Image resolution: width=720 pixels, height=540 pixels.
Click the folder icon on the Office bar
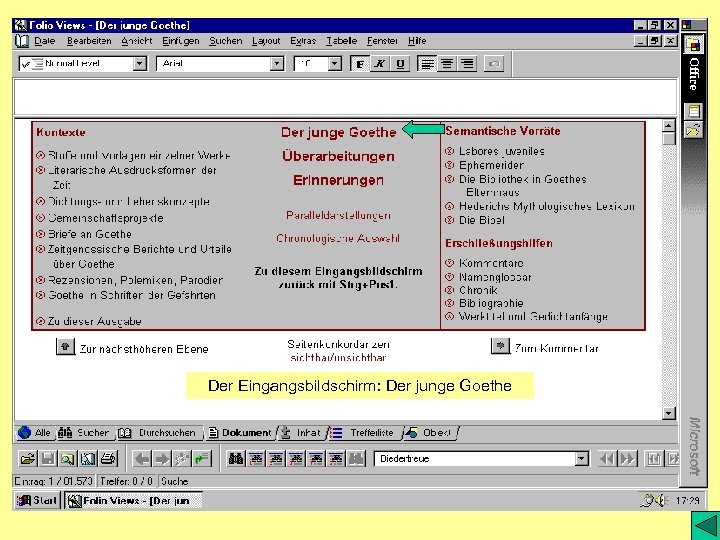[x=693, y=130]
